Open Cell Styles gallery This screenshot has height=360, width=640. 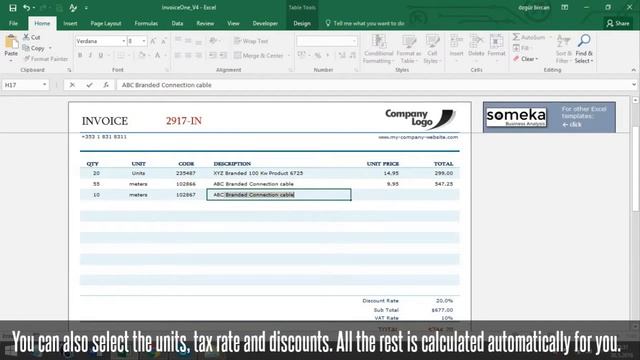[x=432, y=49]
